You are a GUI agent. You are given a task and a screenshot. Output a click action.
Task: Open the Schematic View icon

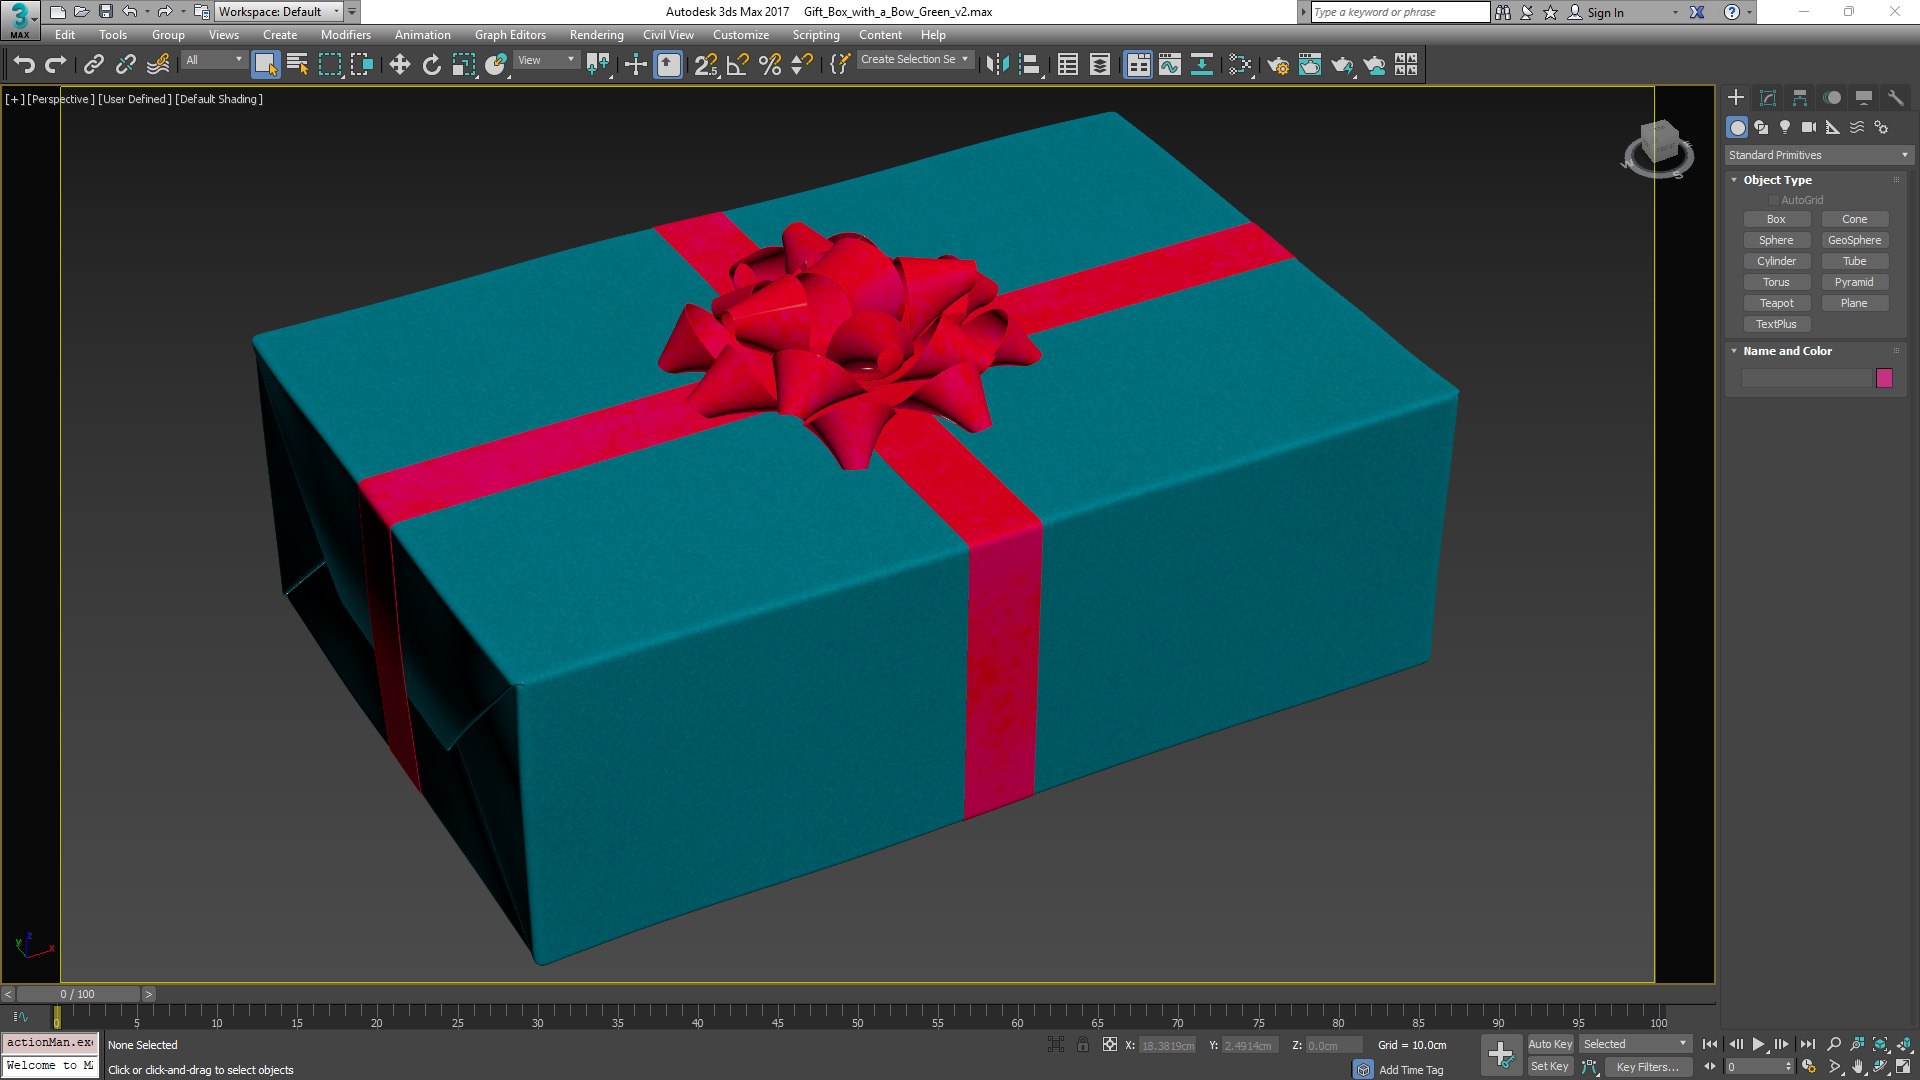pyautogui.click(x=1202, y=65)
